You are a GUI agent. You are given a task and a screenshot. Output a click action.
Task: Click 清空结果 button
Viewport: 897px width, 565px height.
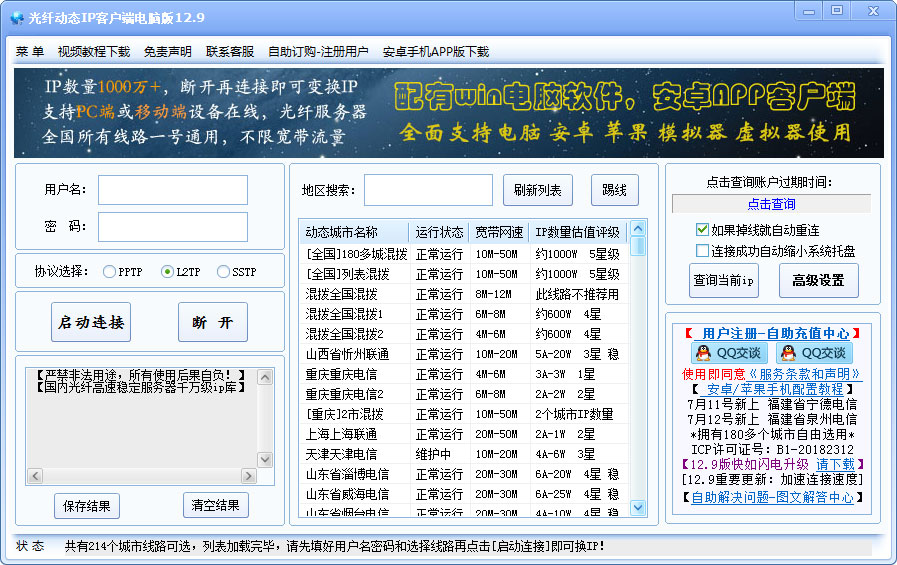coord(216,505)
